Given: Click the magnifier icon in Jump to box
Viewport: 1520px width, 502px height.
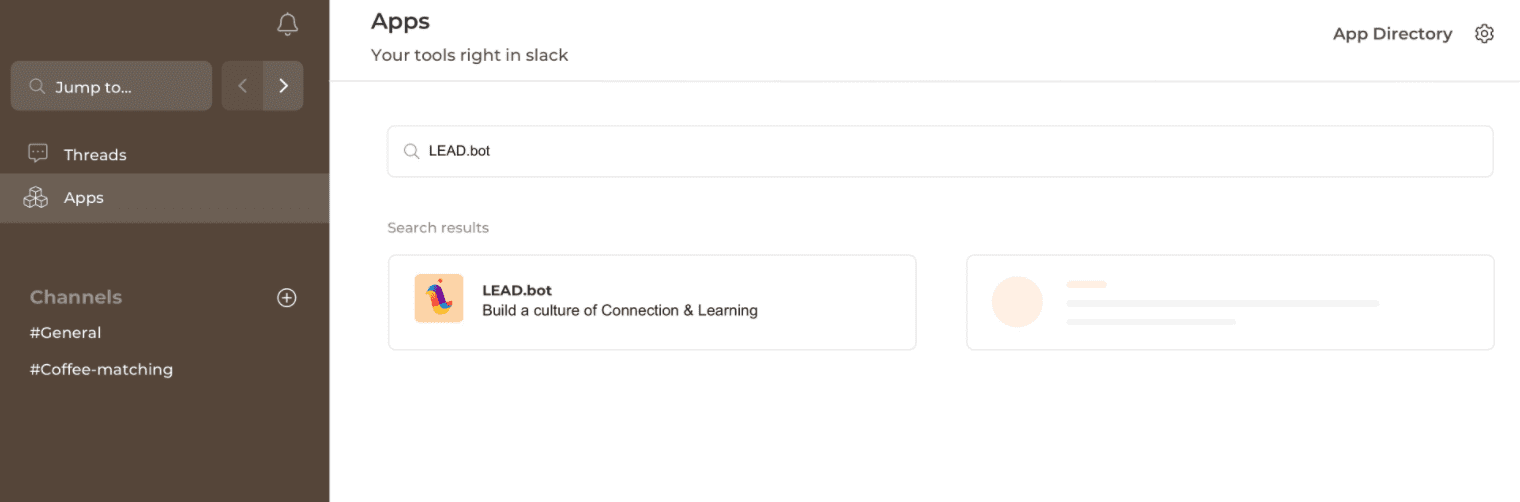Looking at the screenshot, I should (x=38, y=87).
